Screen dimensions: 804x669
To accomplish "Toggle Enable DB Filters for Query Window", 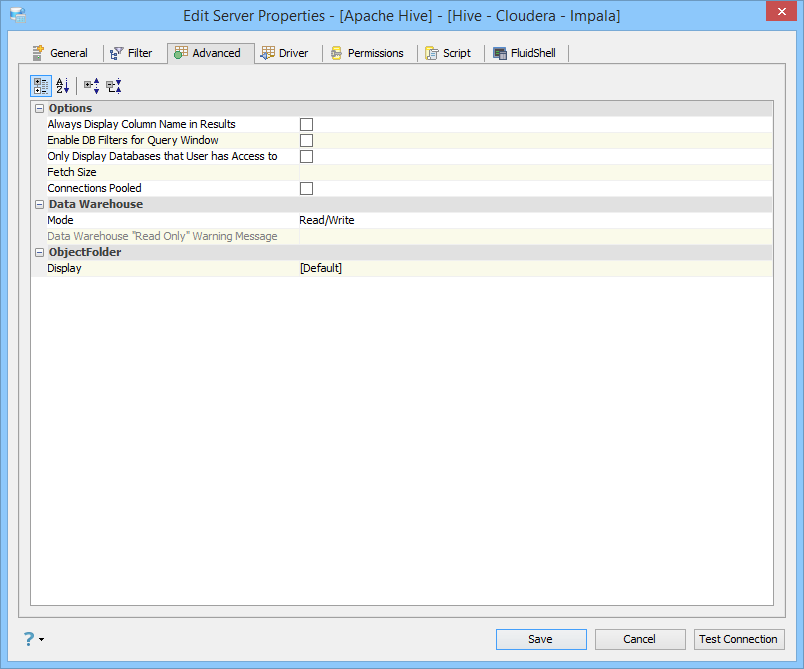I will tap(306, 140).
